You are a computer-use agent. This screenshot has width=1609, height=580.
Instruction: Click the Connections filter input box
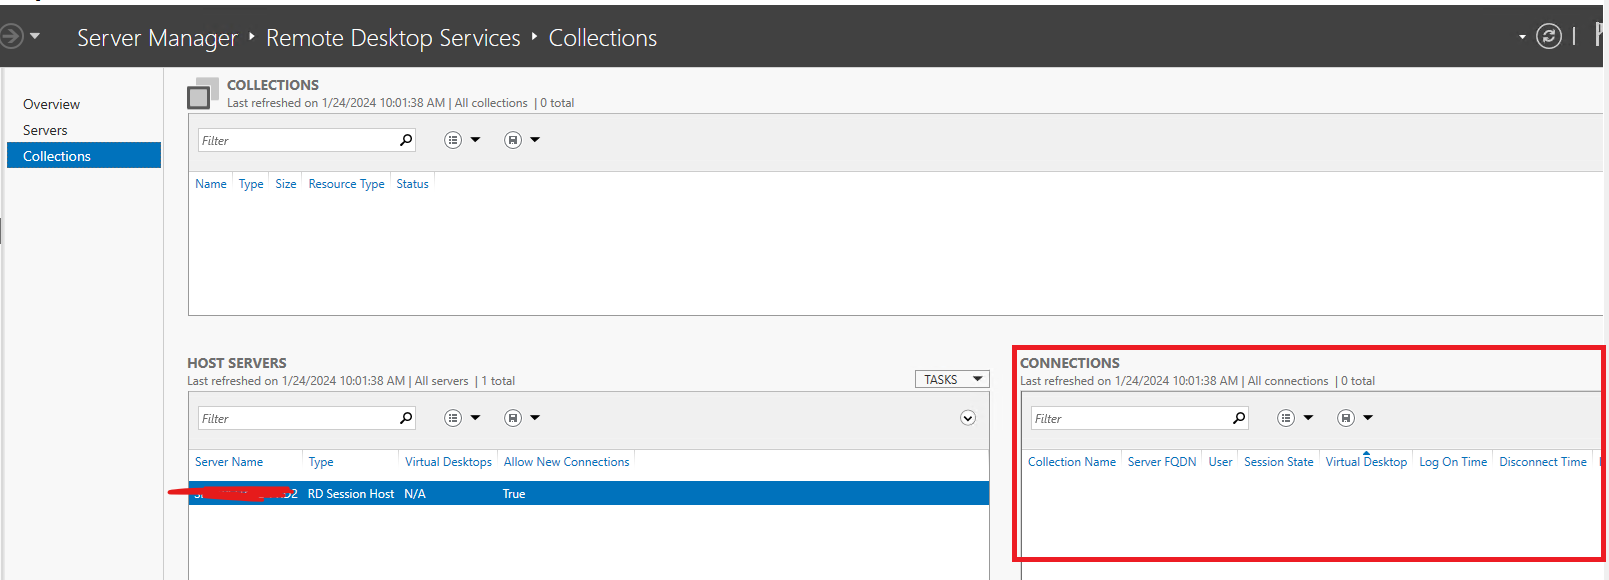coord(1139,418)
